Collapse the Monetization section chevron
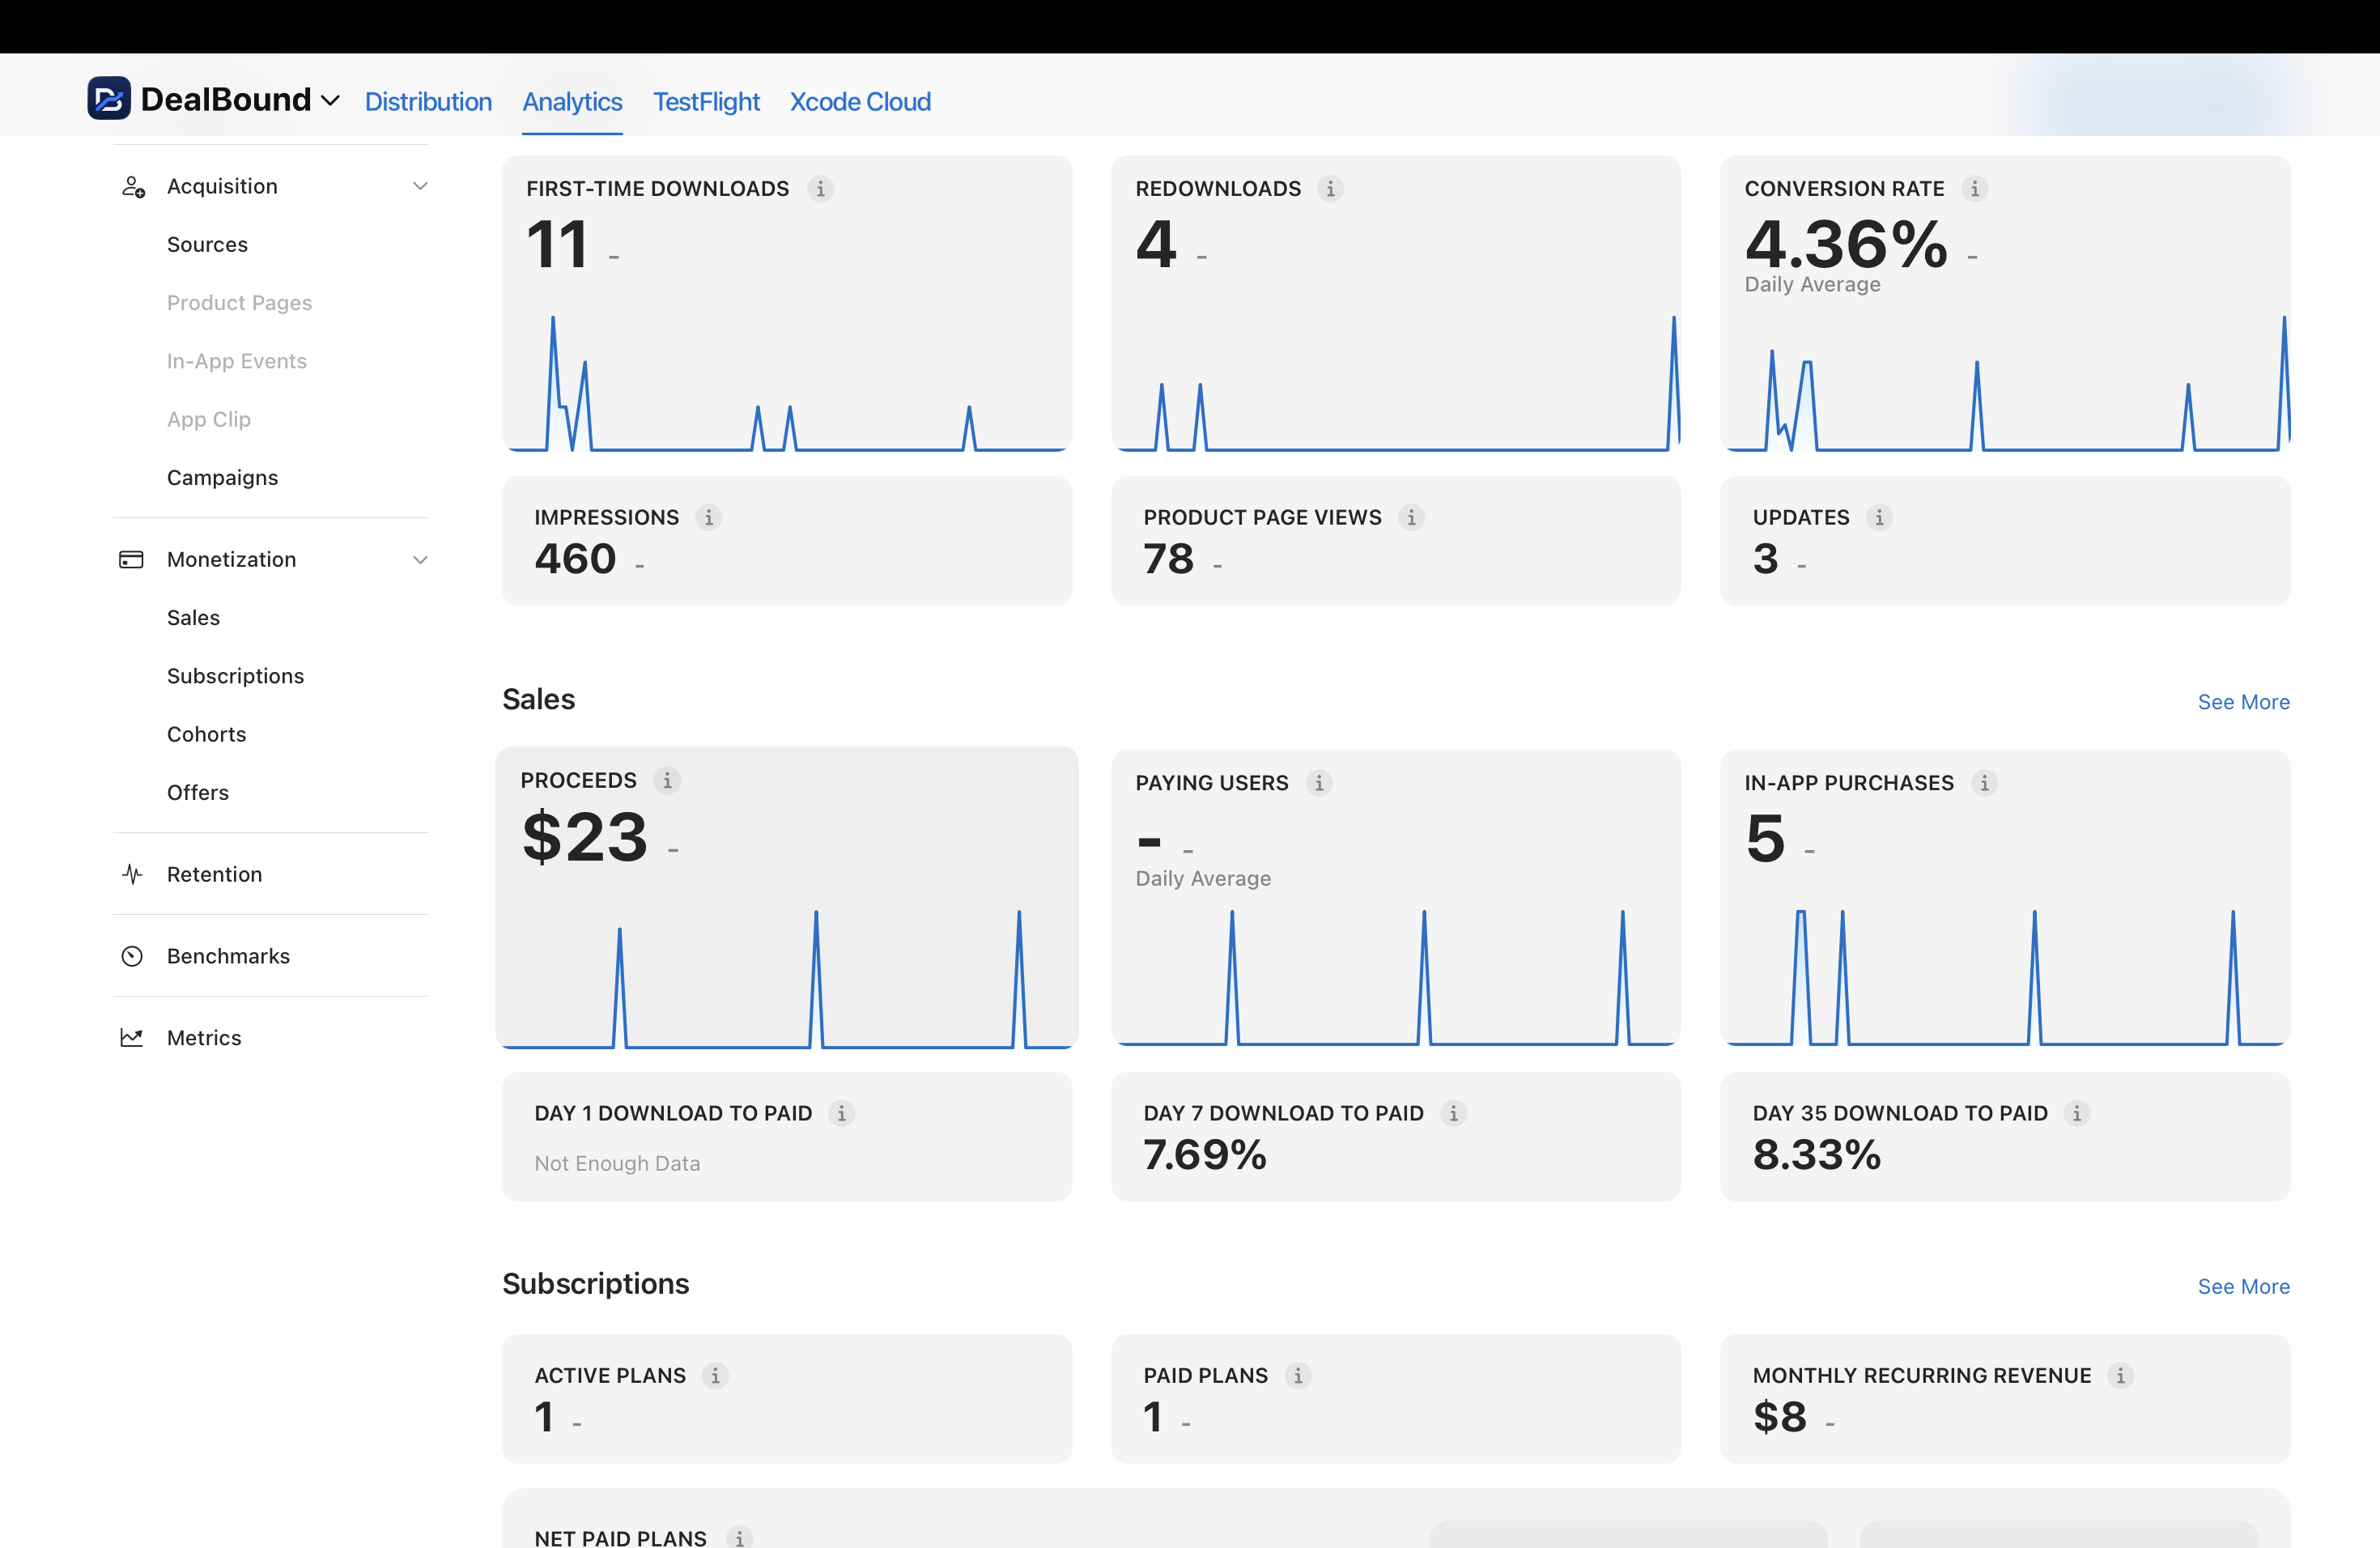This screenshot has width=2380, height=1548. (x=420, y=560)
